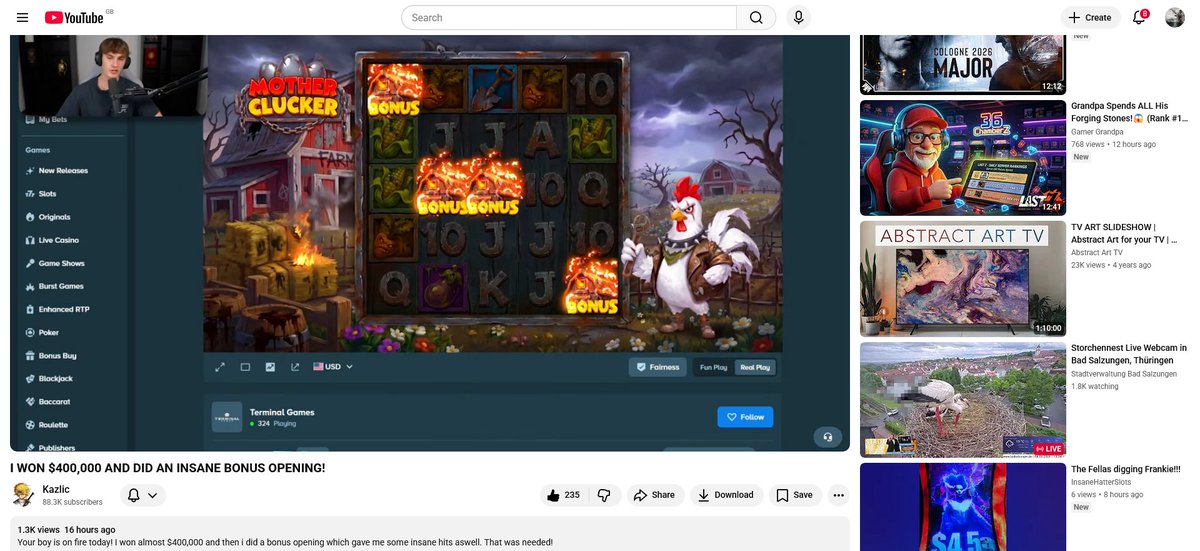Open The Fellas digging Frankie thumbnail
Image resolution: width=1200 pixels, height=551 pixels.
[963, 507]
